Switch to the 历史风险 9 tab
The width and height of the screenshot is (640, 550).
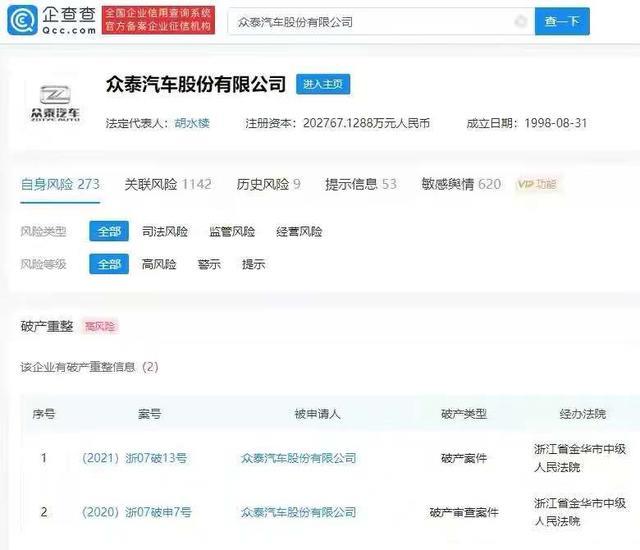[268, 184]
